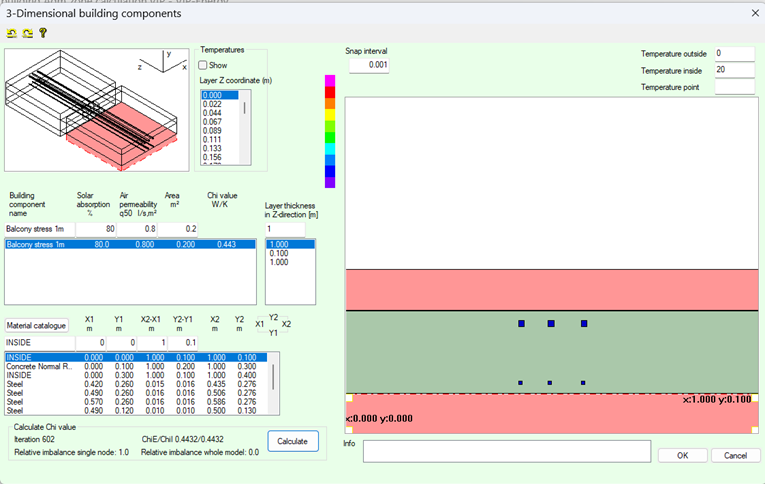Click the redo arrow toolbar icon

(x=27, y=33)
